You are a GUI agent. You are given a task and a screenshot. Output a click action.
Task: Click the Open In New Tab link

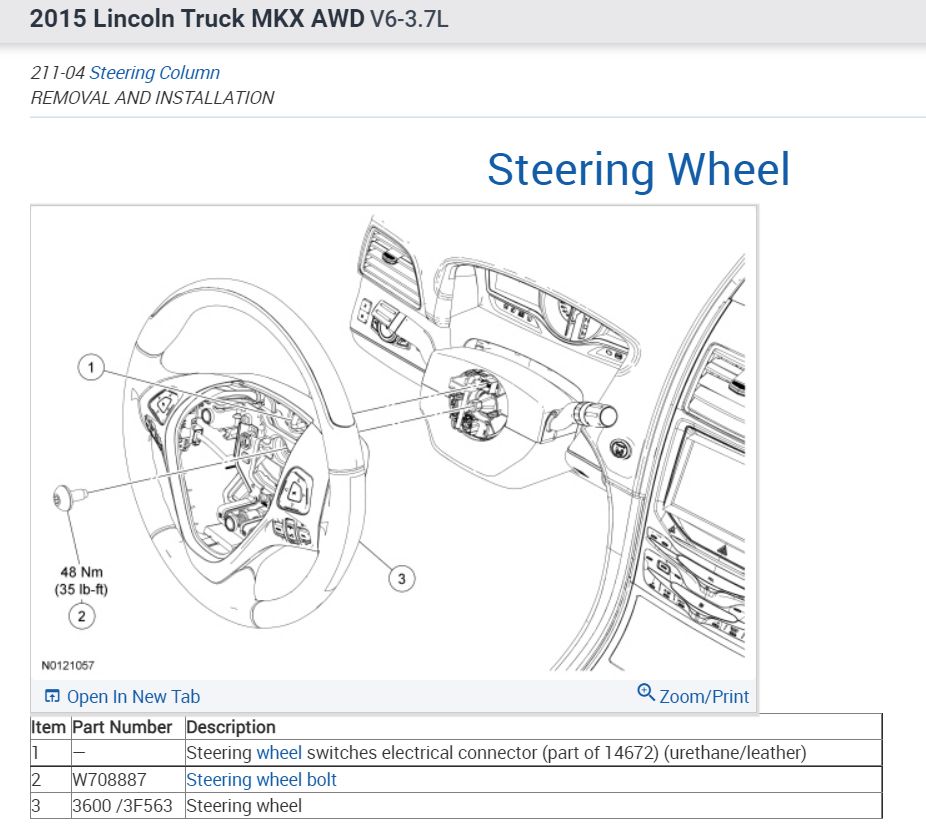pos(133,697)
